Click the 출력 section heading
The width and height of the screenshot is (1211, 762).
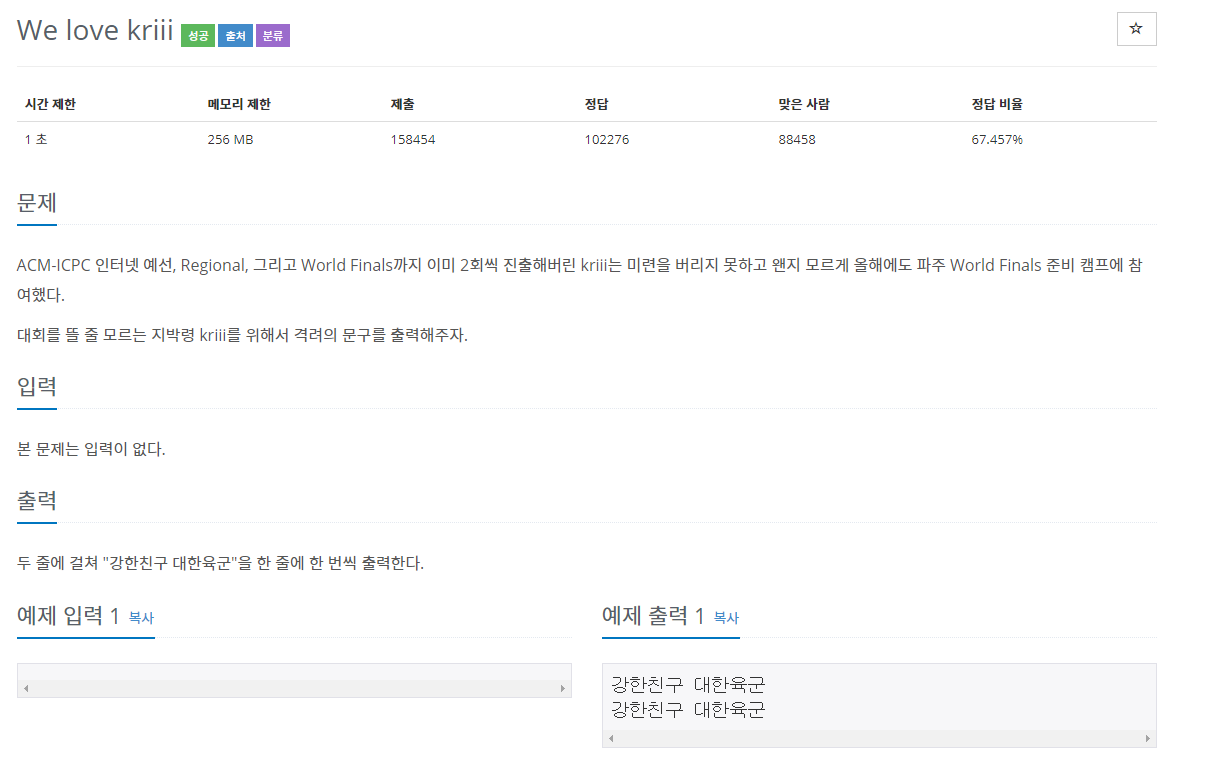(37, 500)
